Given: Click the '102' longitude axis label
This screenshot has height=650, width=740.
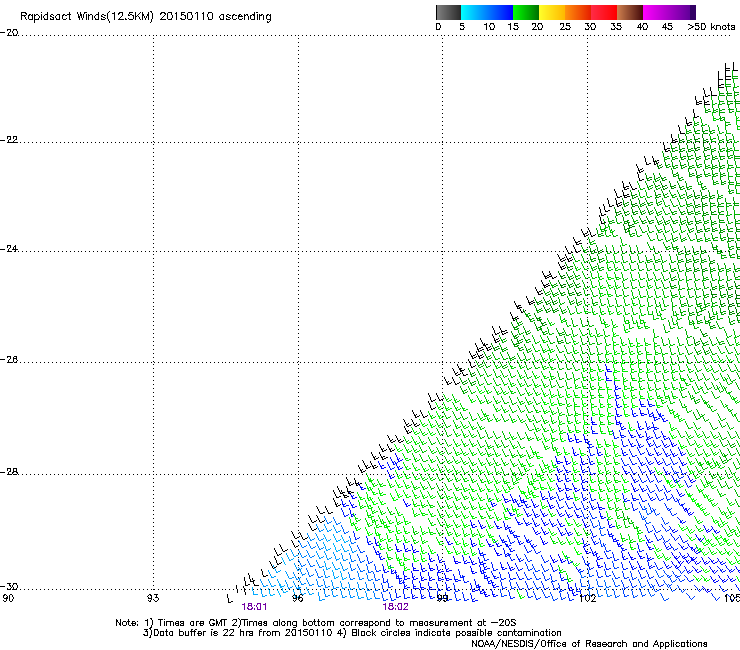Looking at the screenshot, I should click(587, 598).
